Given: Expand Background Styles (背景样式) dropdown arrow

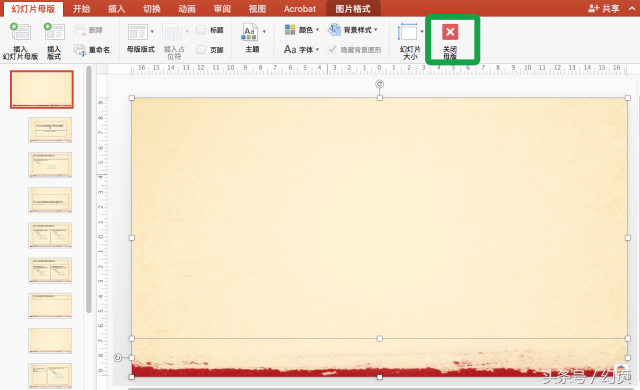Looking at the screenshot, I should [376, 30].
